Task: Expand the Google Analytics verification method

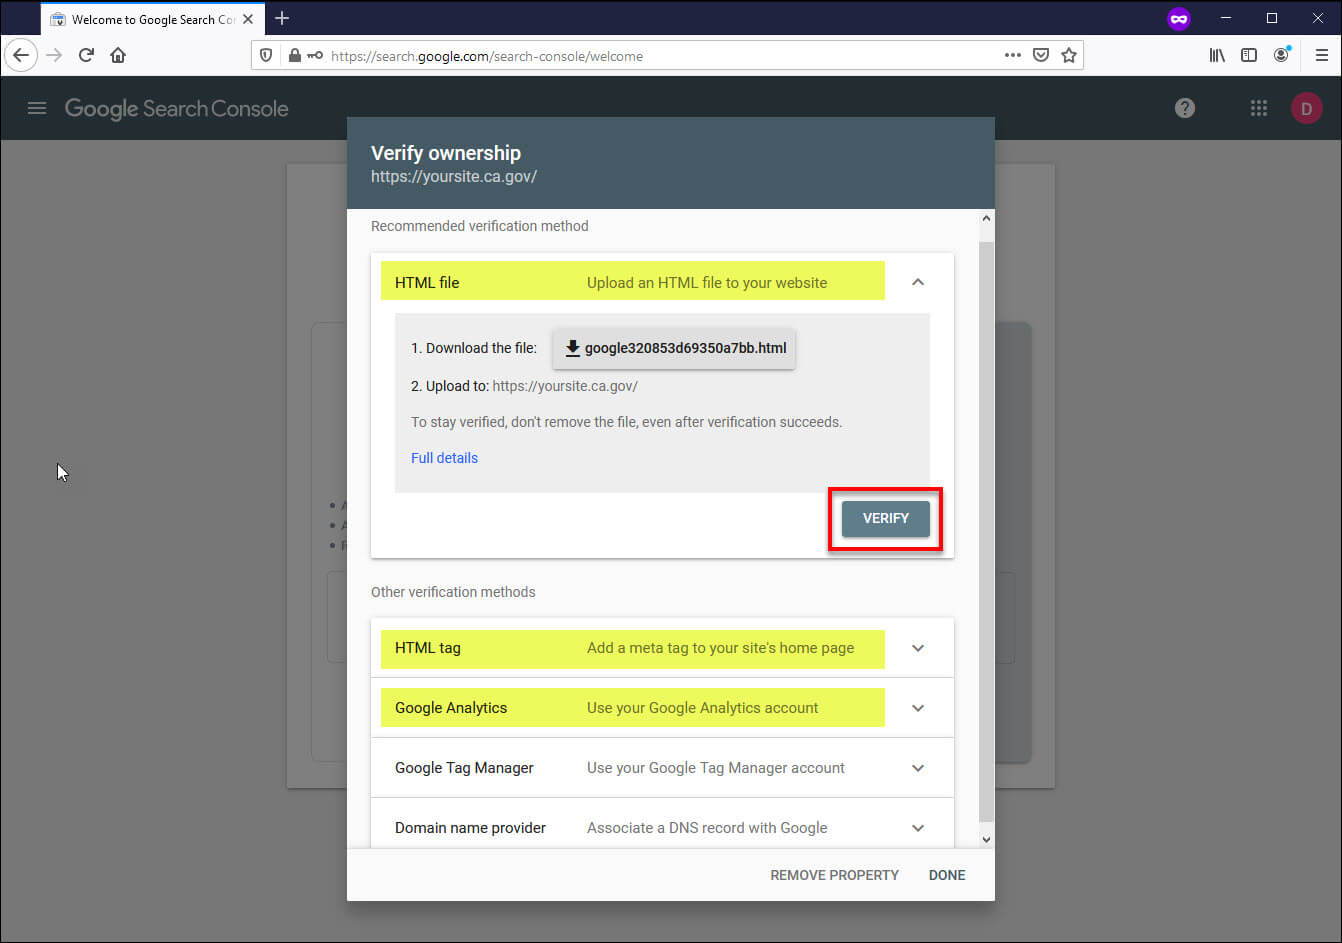Action: coord(918,708)
